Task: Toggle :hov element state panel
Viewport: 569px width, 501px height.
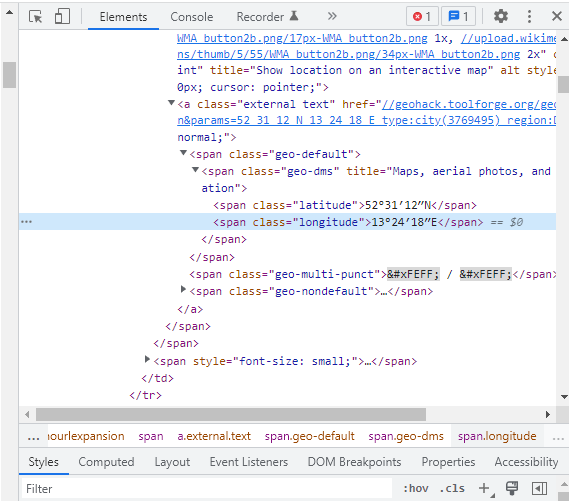Action: (x=416, y=489)
